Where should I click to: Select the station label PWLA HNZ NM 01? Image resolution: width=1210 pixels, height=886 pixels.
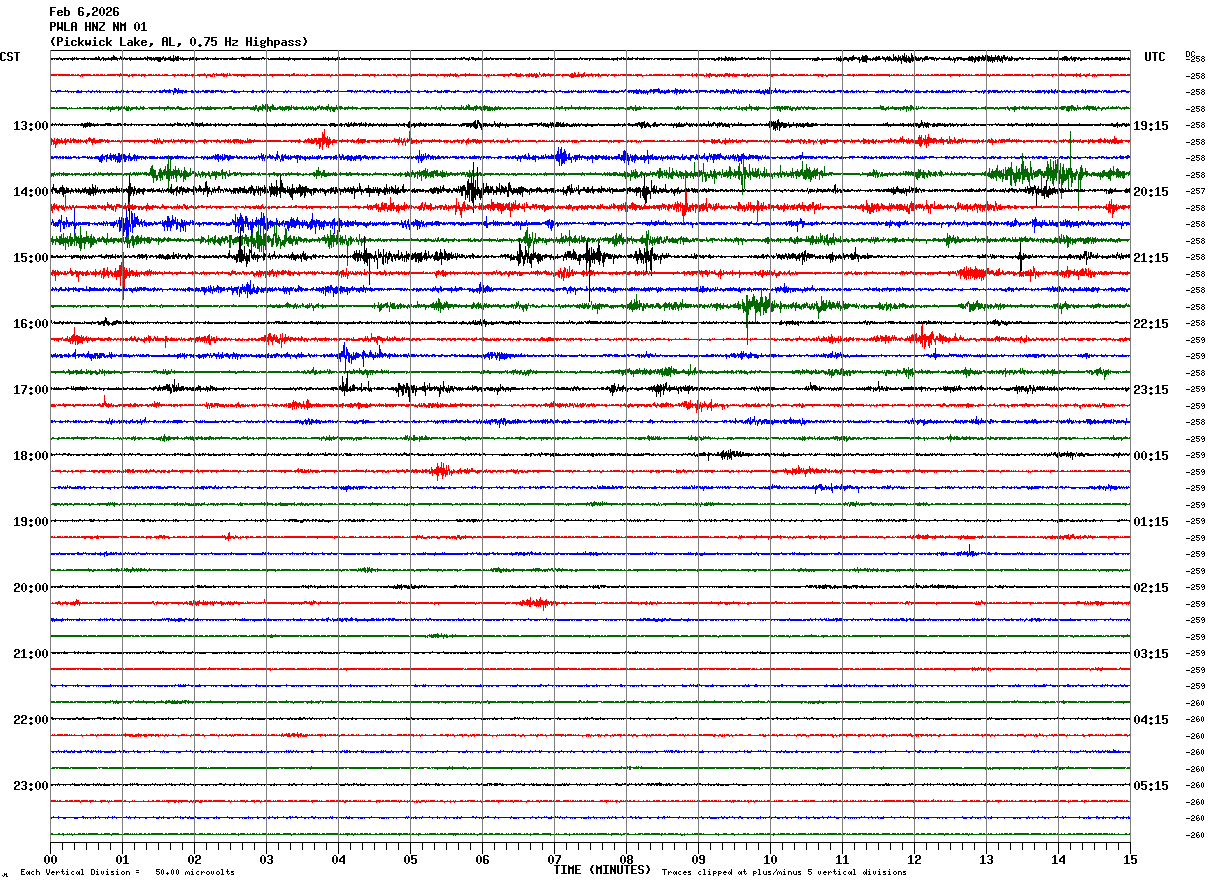(98, 27)
